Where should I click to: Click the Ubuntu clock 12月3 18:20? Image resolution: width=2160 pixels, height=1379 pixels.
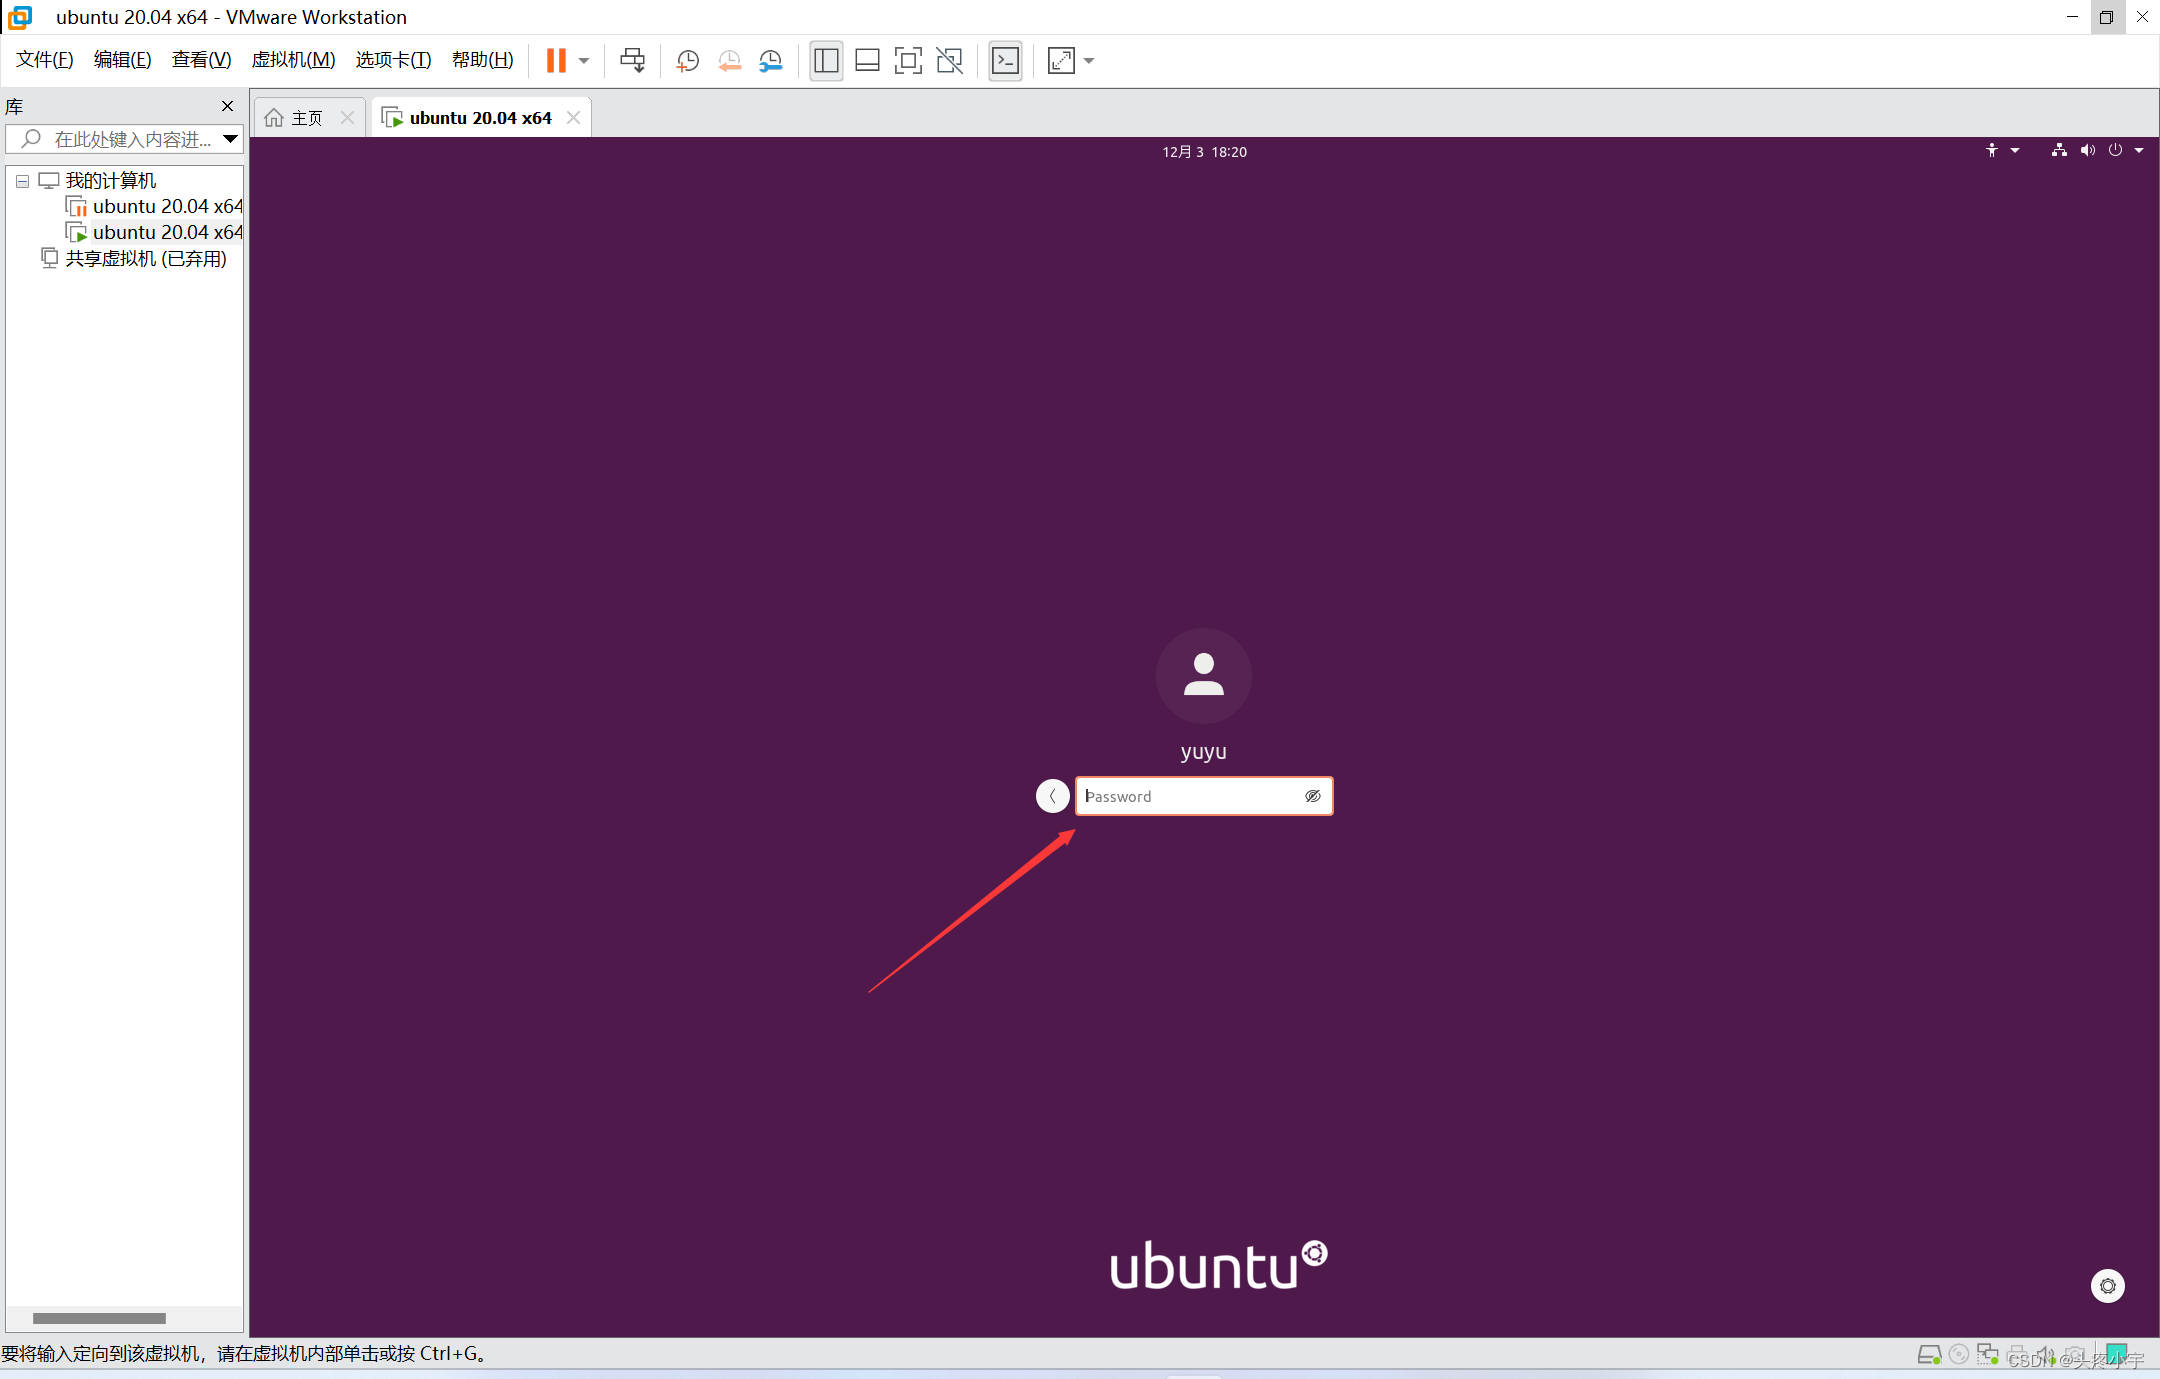pyautogui.click(x=1204, y=152)
